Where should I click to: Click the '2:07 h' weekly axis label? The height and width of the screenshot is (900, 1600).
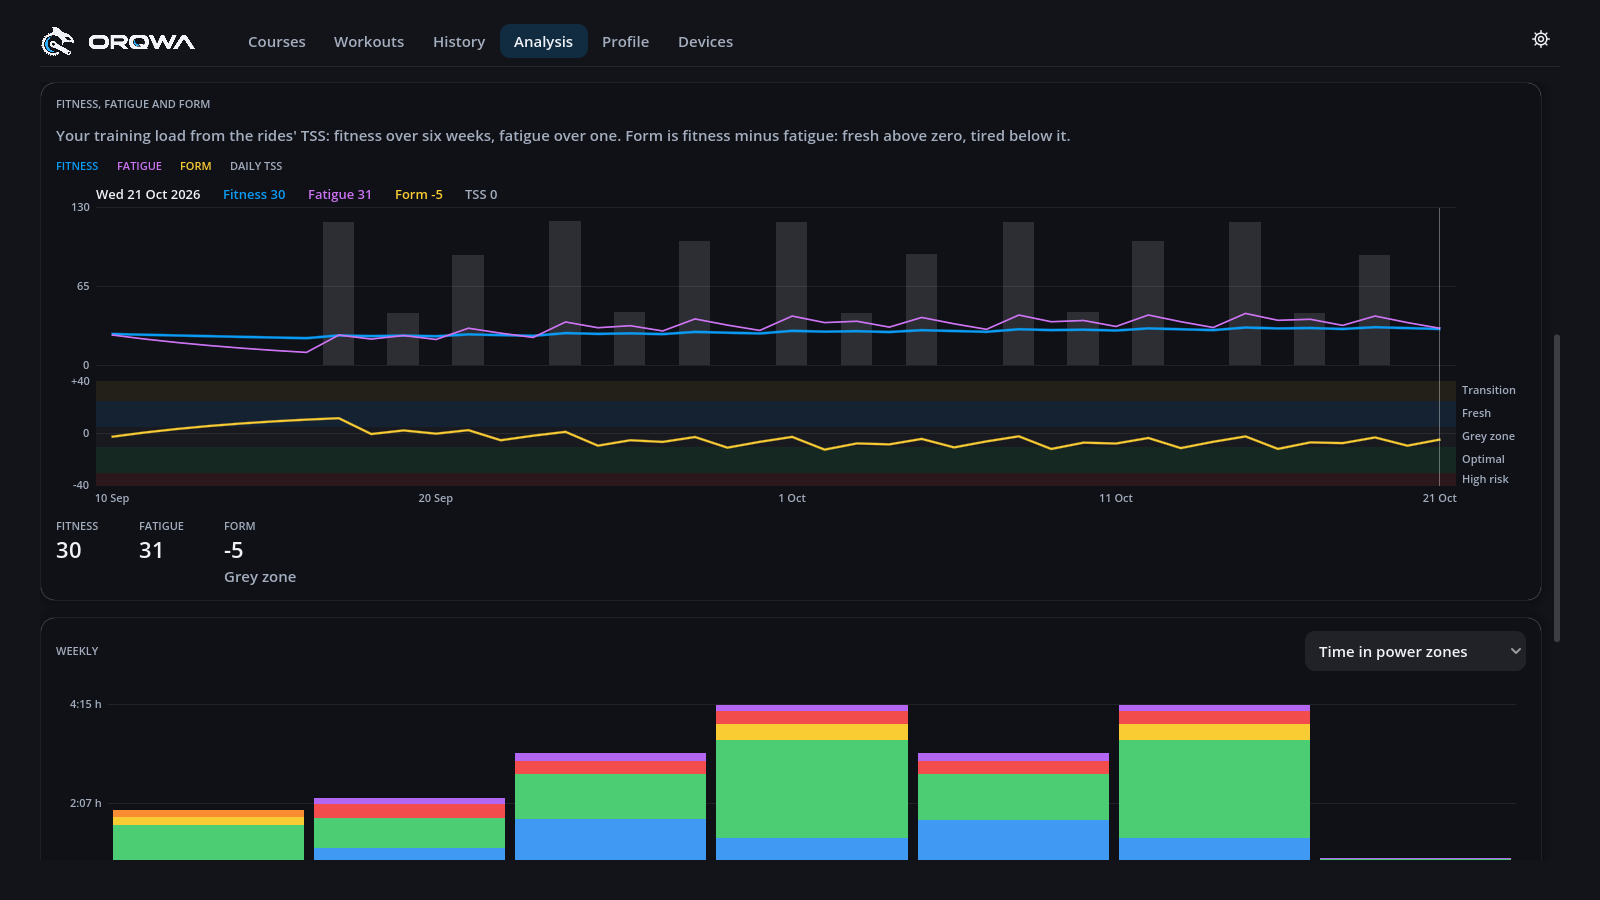tap(85, 803)
